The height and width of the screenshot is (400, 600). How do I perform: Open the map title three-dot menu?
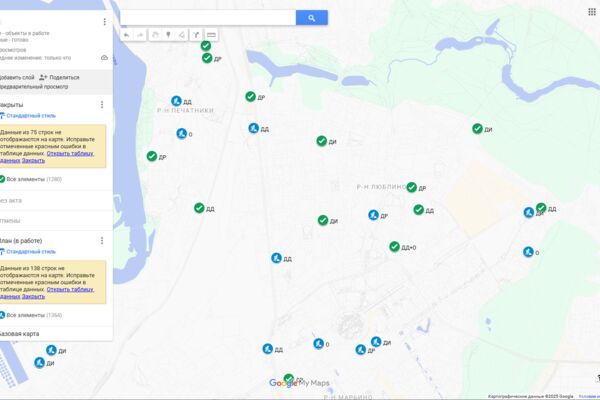pyautogui.click(x=104, y=22)
